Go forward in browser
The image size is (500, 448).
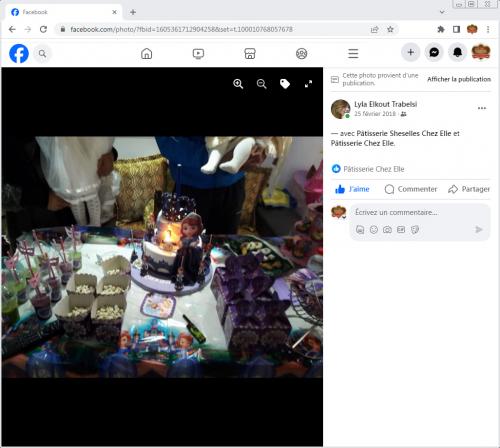coord(28,29)
